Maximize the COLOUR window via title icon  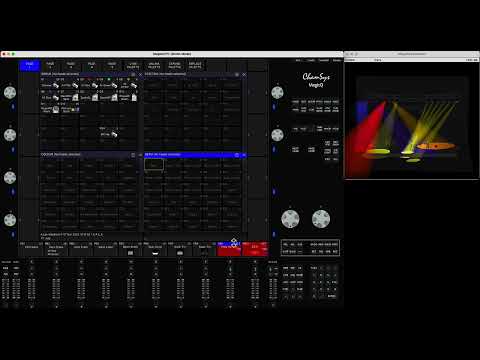click(x=133, y=155)
